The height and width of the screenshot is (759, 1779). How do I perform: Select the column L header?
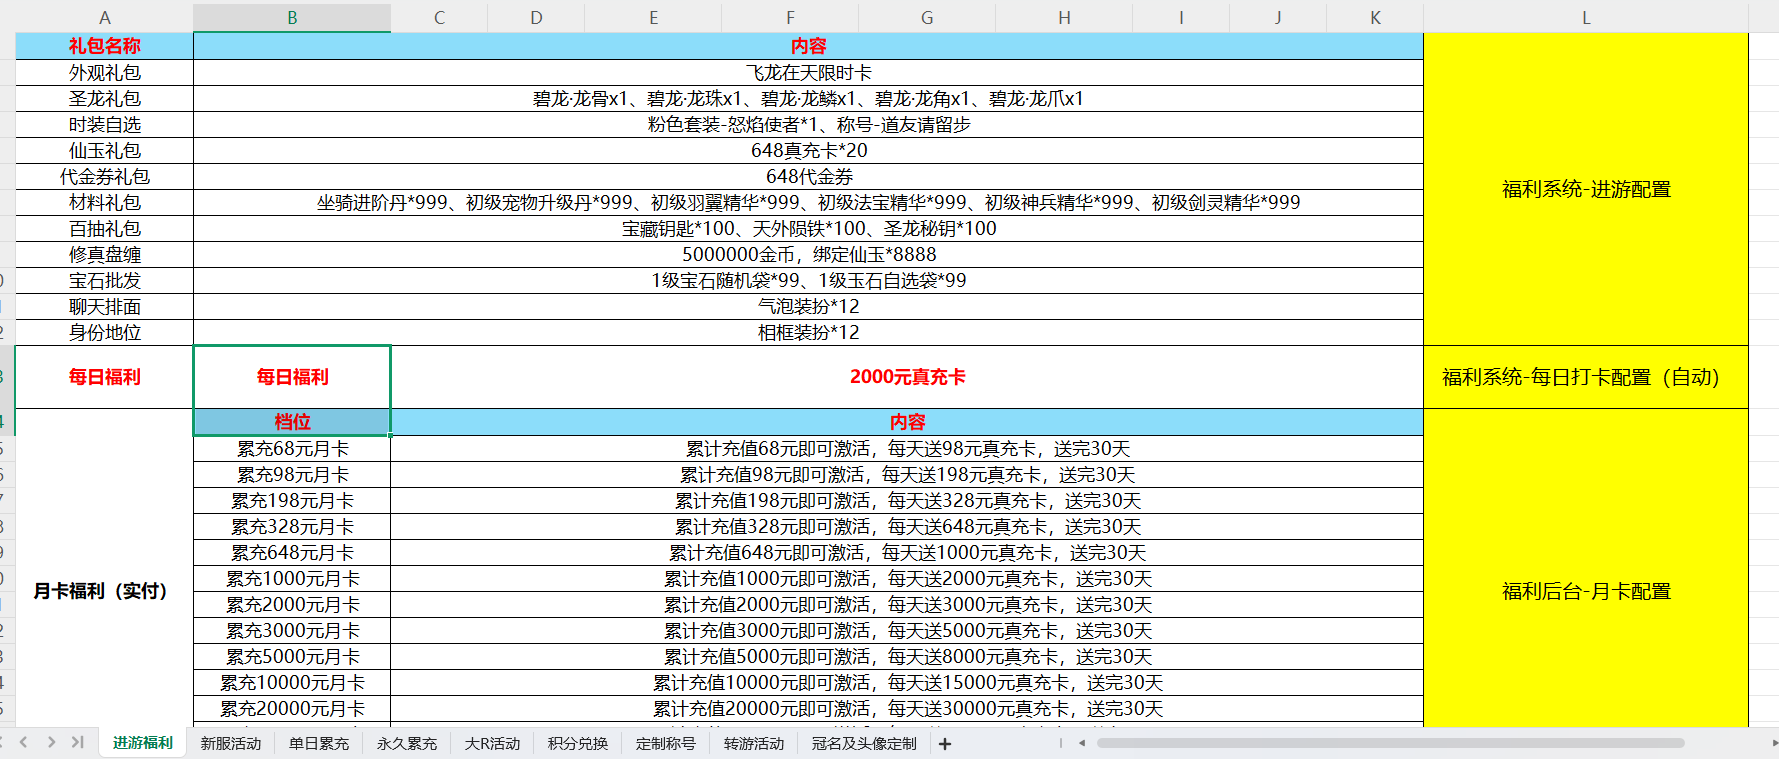[1586, 18]
